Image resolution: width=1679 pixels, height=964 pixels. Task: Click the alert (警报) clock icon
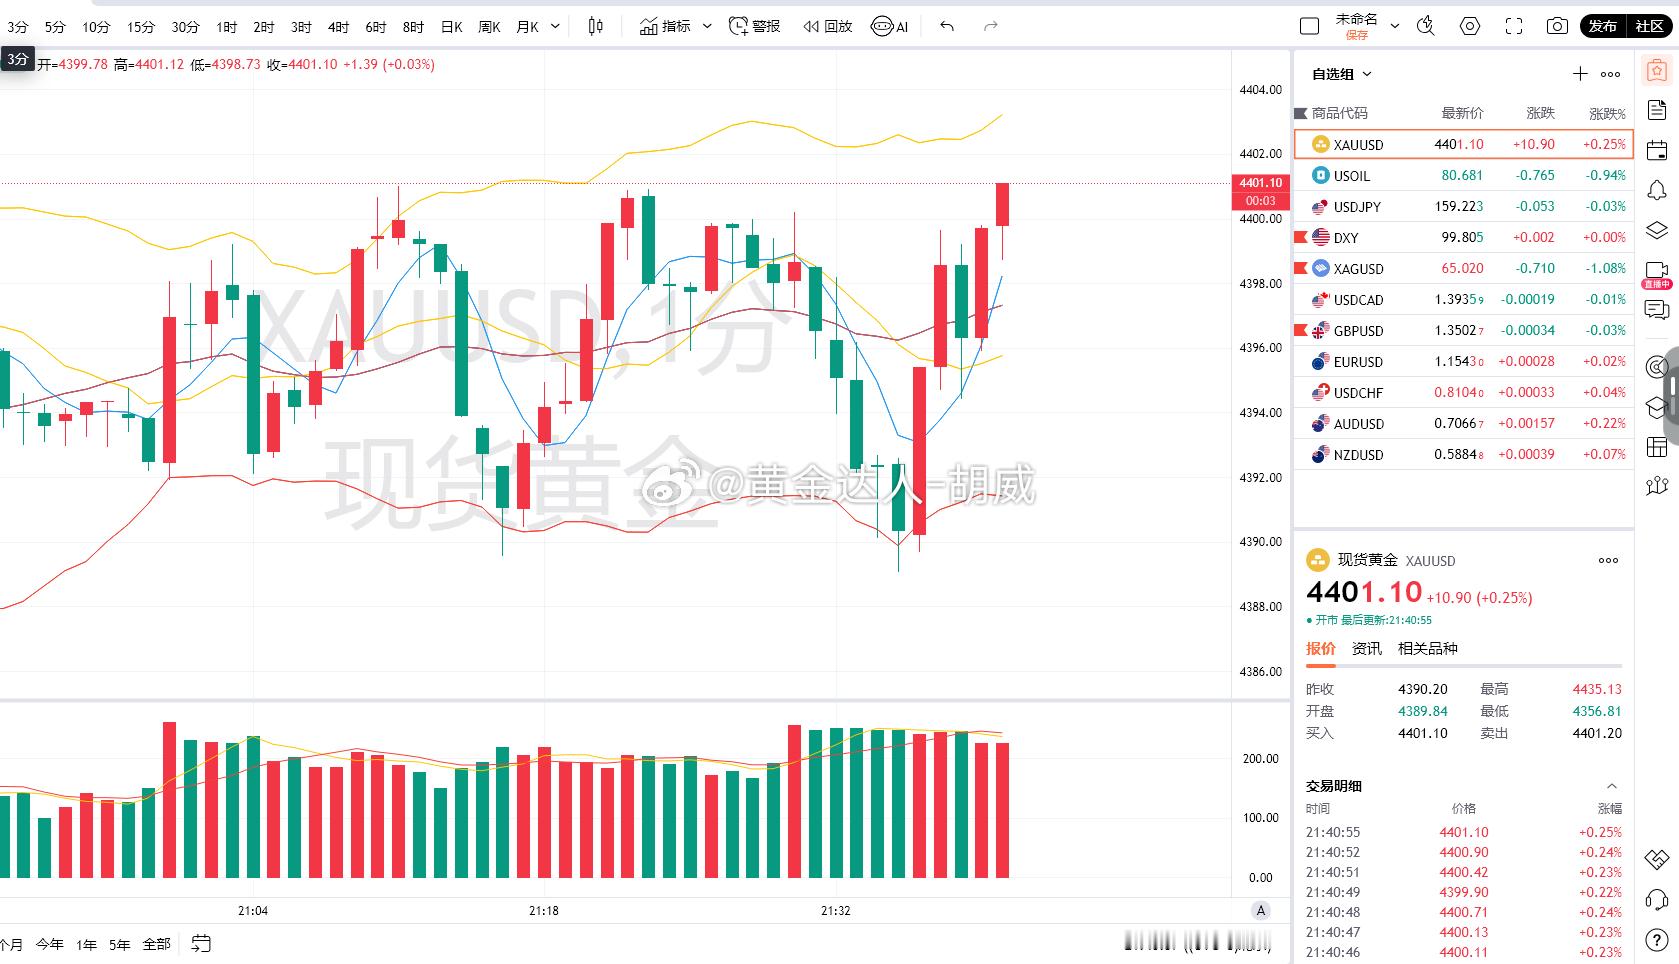pyautogui.click(x=739, y=26)
